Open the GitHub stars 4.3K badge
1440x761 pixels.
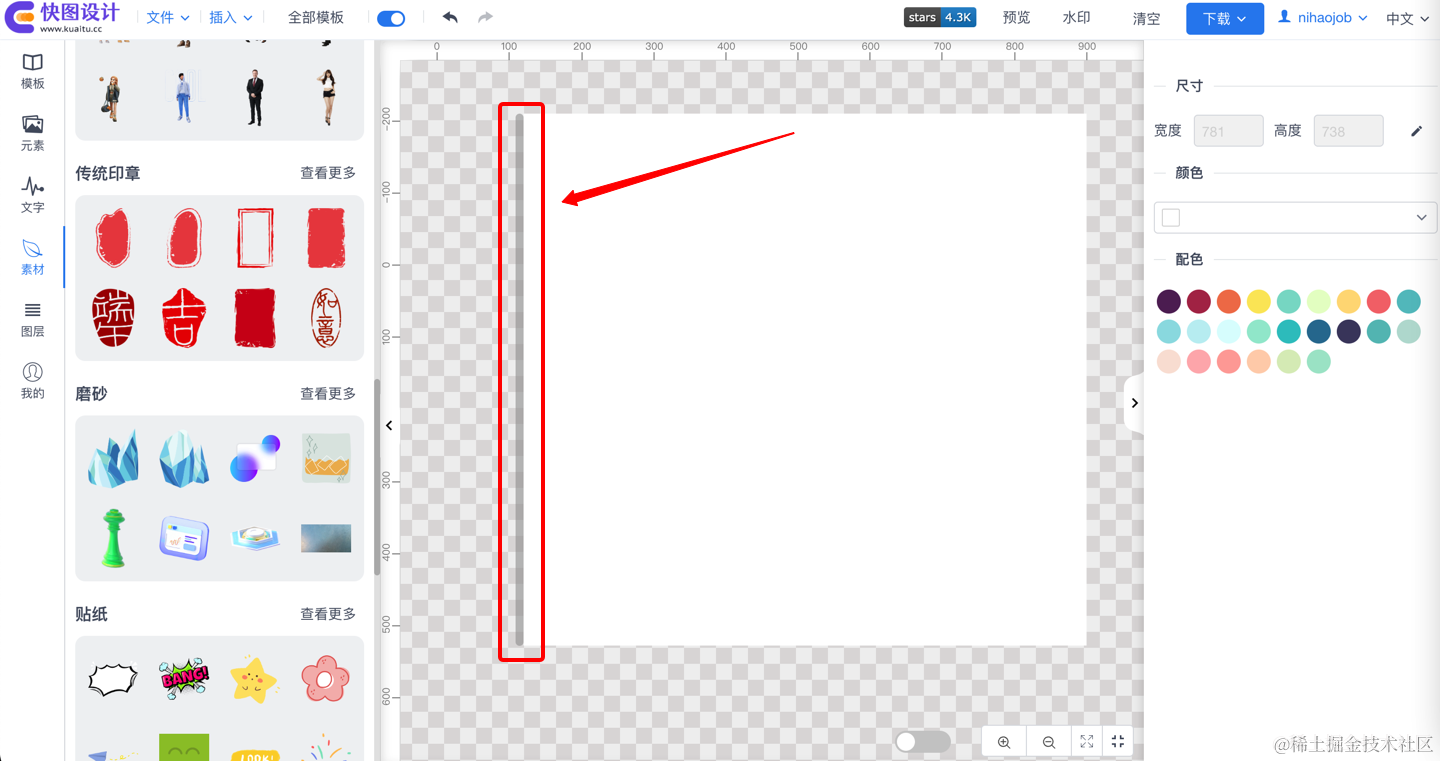tap(940, 17)
